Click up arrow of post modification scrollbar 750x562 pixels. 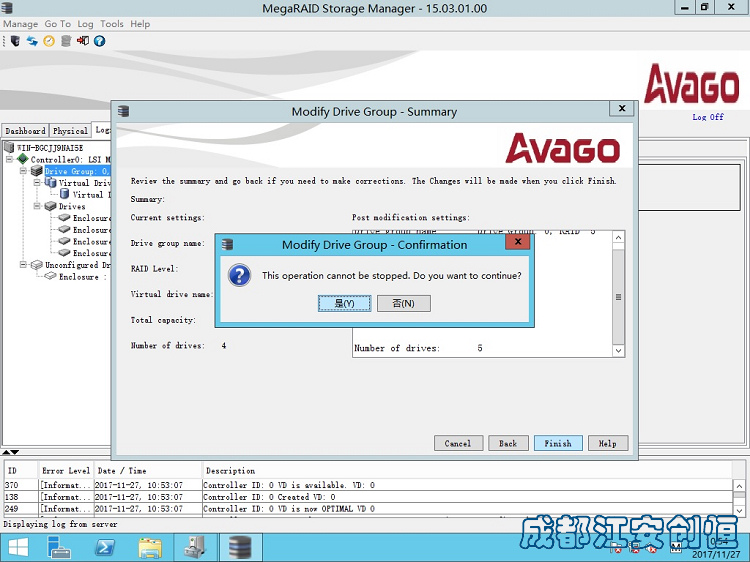pyautogui.click(x=618, y=238)
